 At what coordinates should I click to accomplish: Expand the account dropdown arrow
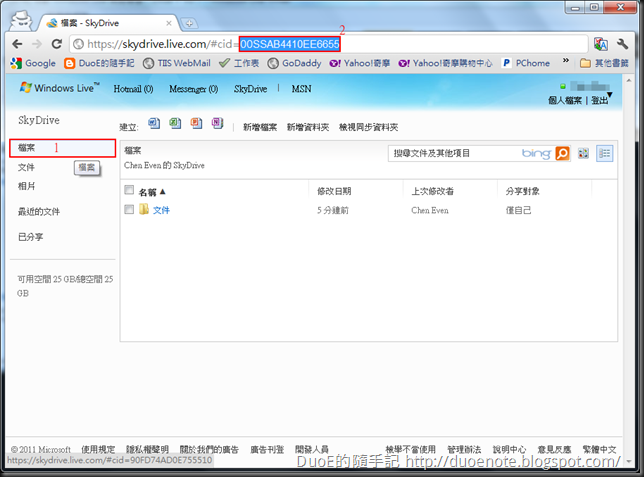[610, 95]
